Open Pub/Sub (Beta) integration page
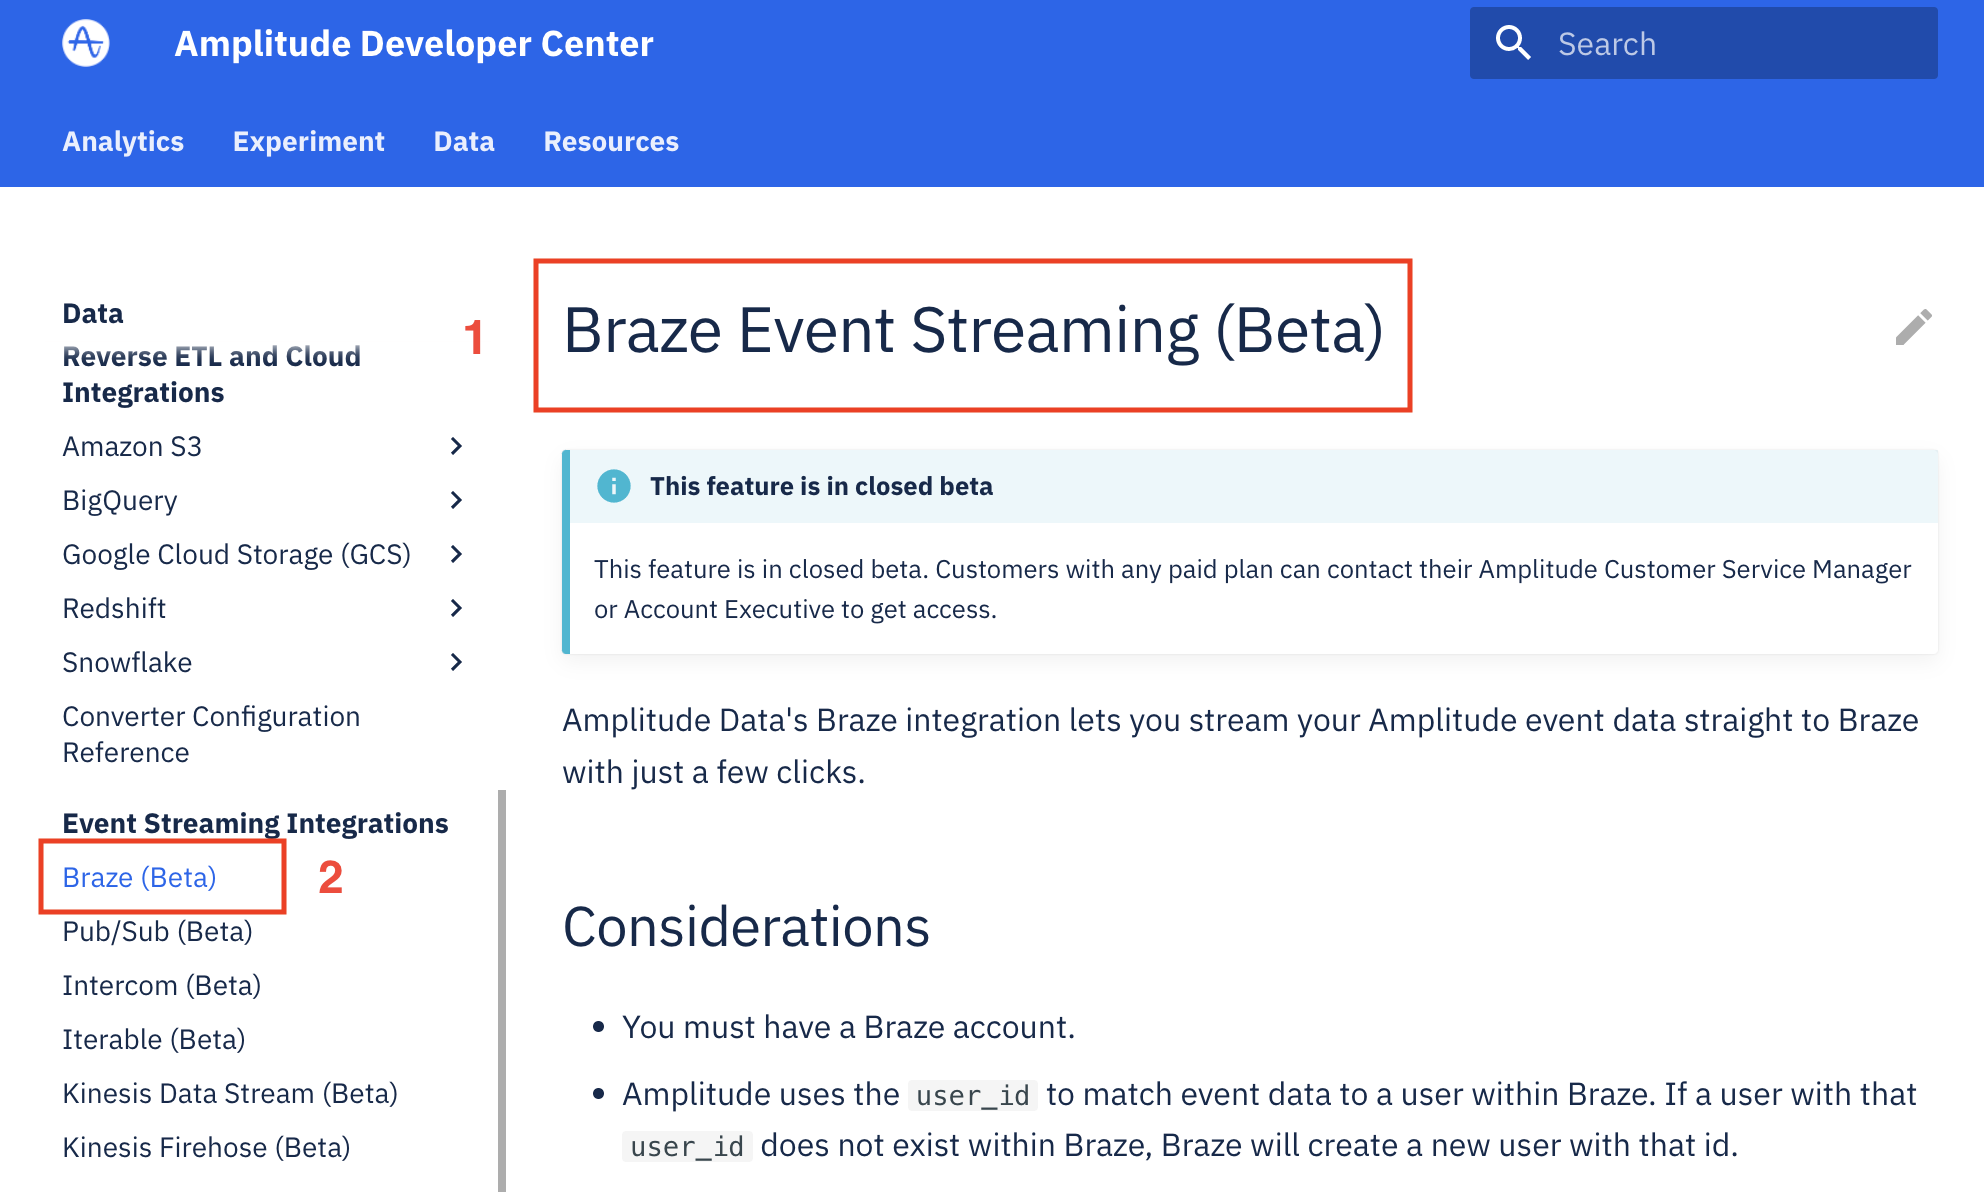1984x1192 pixels. click(x=157, y=931)
